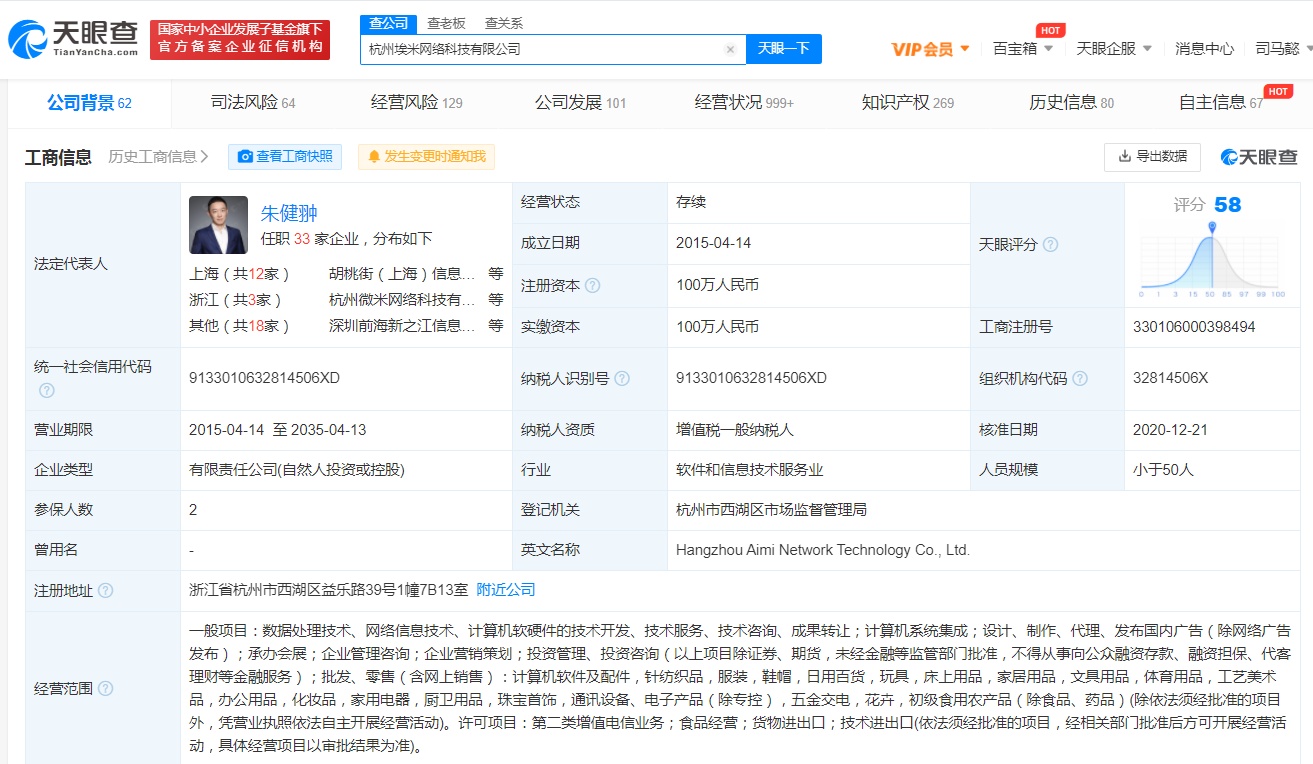Switch to the 经营风险 tab
This screenshot has height=764, width=1313.
(416, 102)
